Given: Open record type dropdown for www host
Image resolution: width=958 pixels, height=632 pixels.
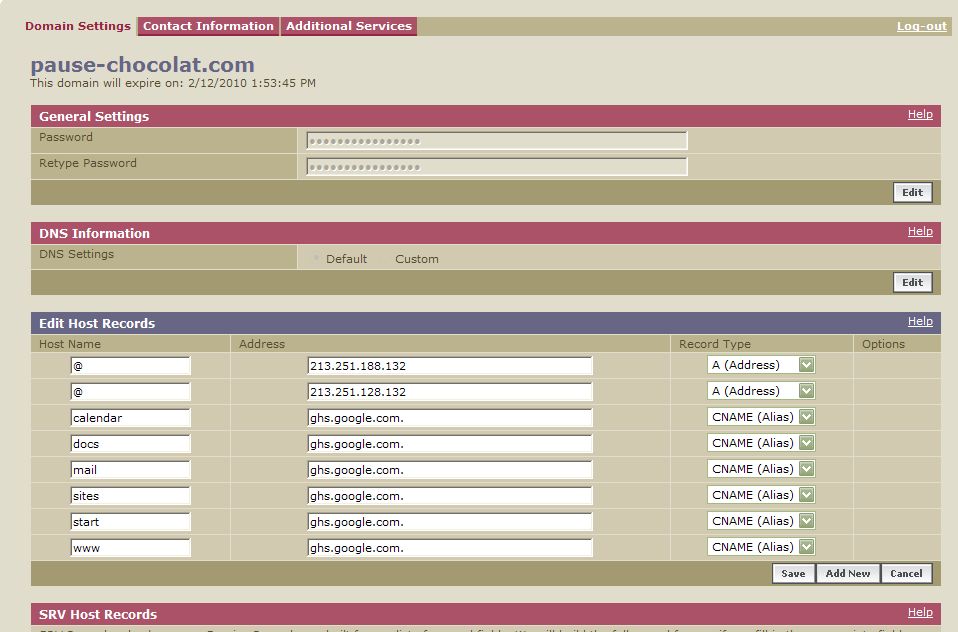Looking at the screenshot, I should 761,546.
